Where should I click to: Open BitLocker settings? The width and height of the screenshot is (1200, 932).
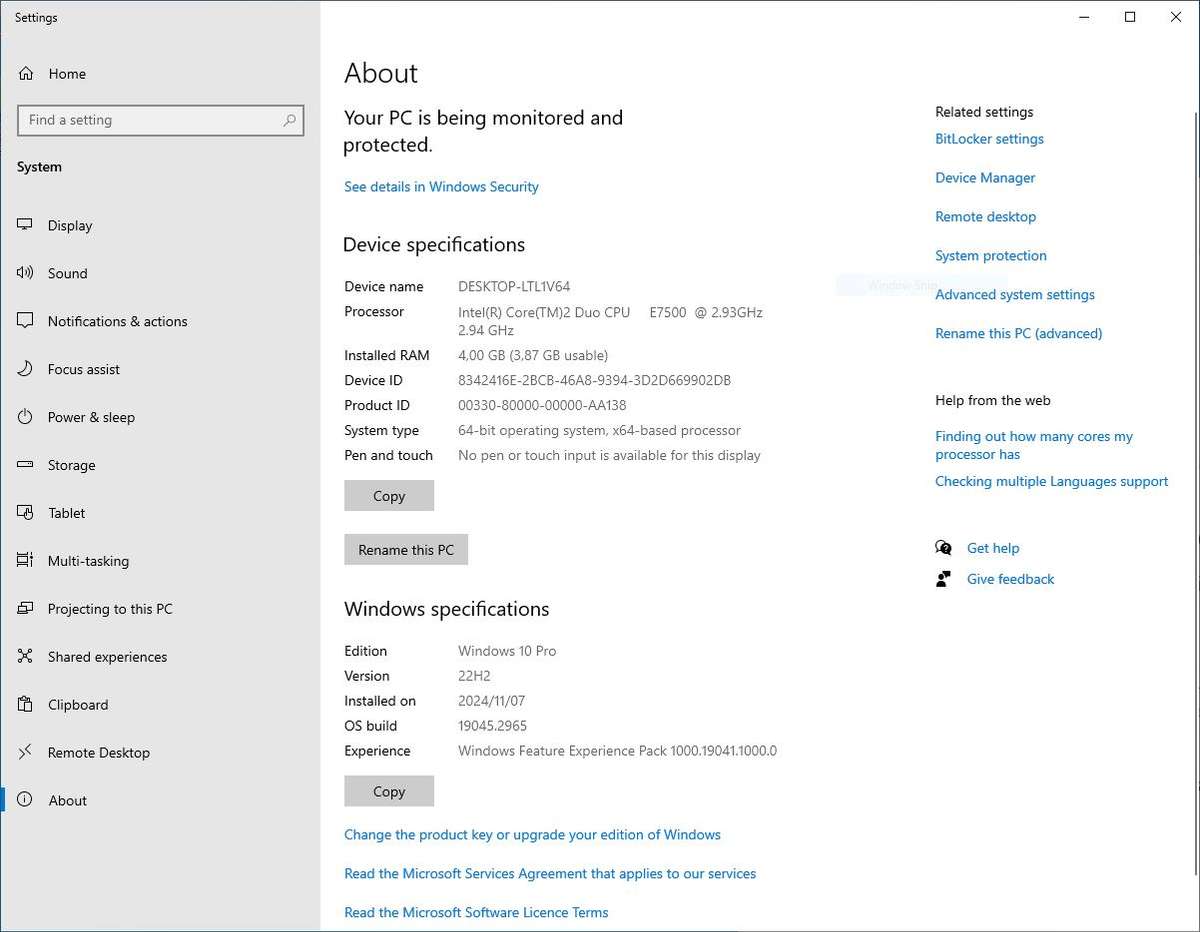pyautogui.click(x=989, y=139)
